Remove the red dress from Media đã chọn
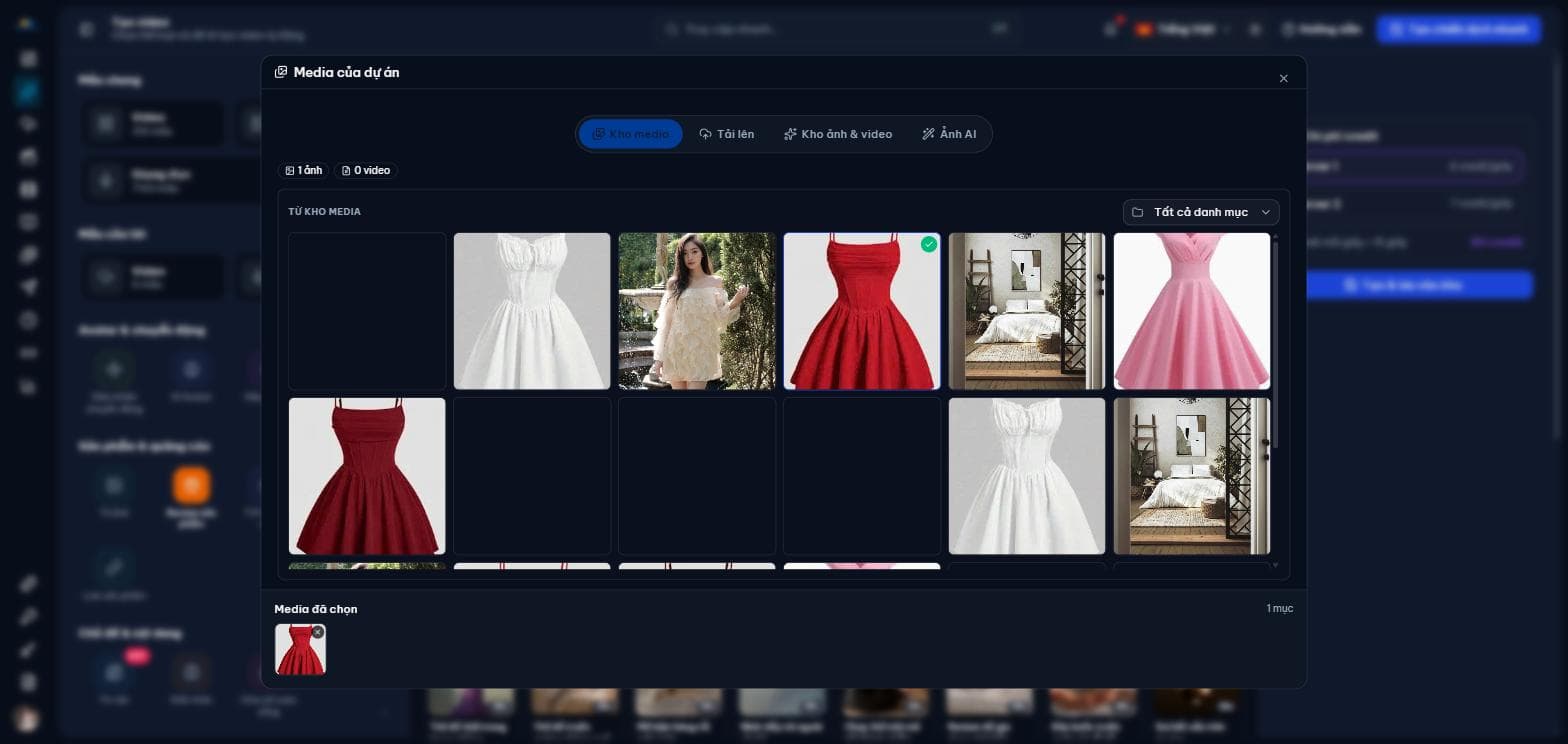Screen dimensions: 1568x744 coord(318,632)
